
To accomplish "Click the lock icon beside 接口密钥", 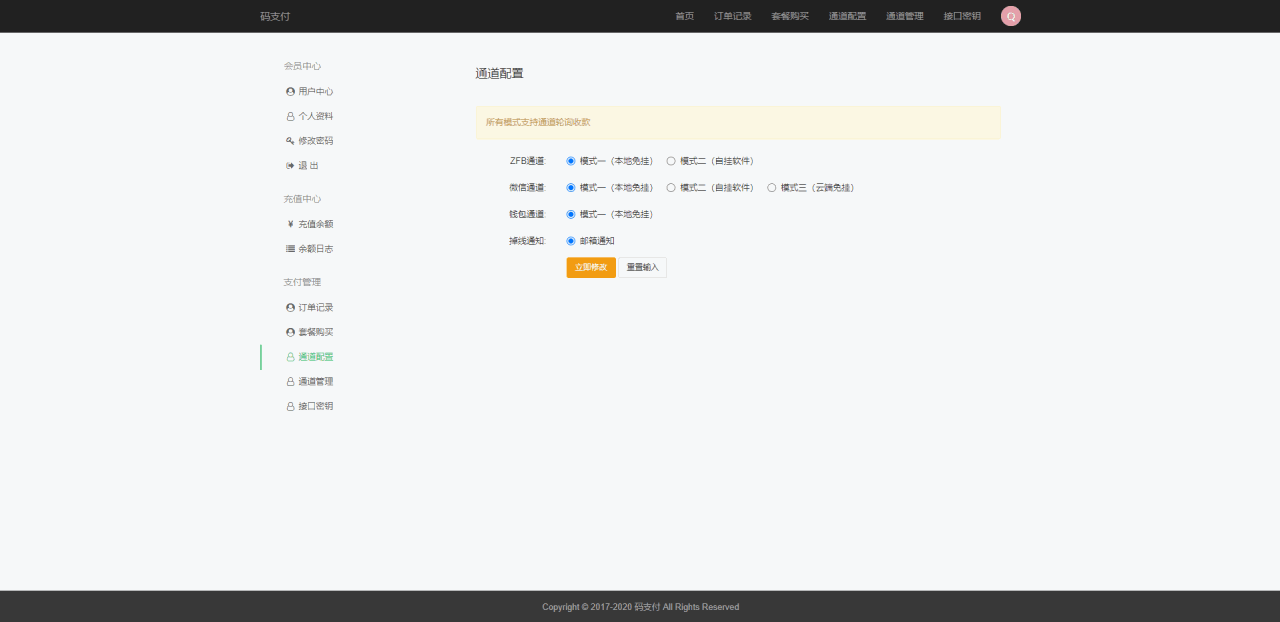I will [290, 407].
